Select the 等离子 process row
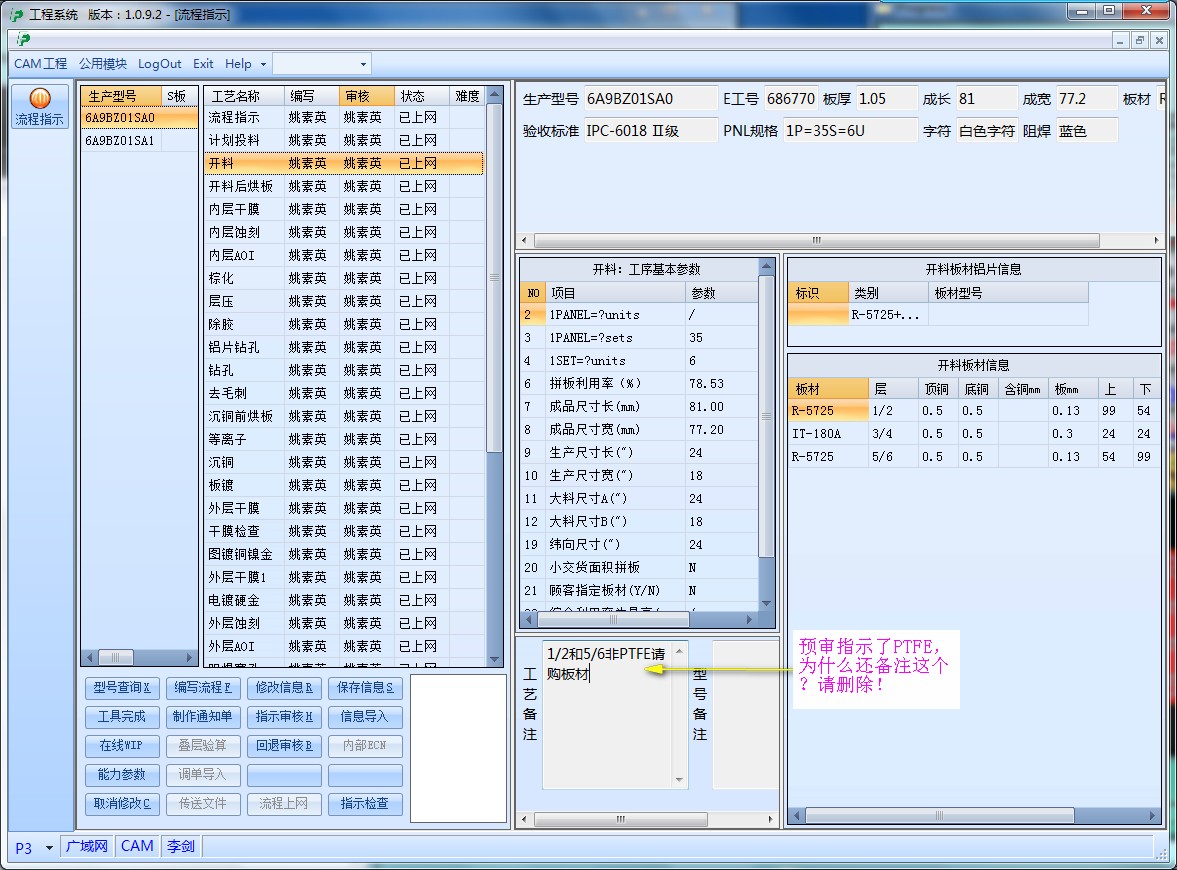Viewport: 1177px width, 870px height. tap(344, 439)
